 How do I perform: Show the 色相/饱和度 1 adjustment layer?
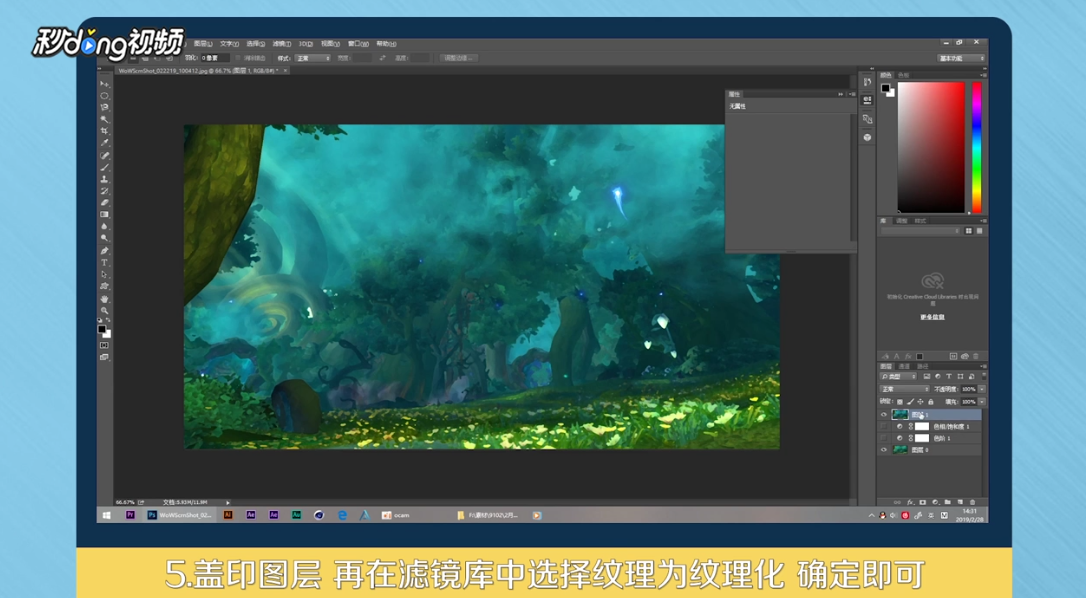(884, 426)
